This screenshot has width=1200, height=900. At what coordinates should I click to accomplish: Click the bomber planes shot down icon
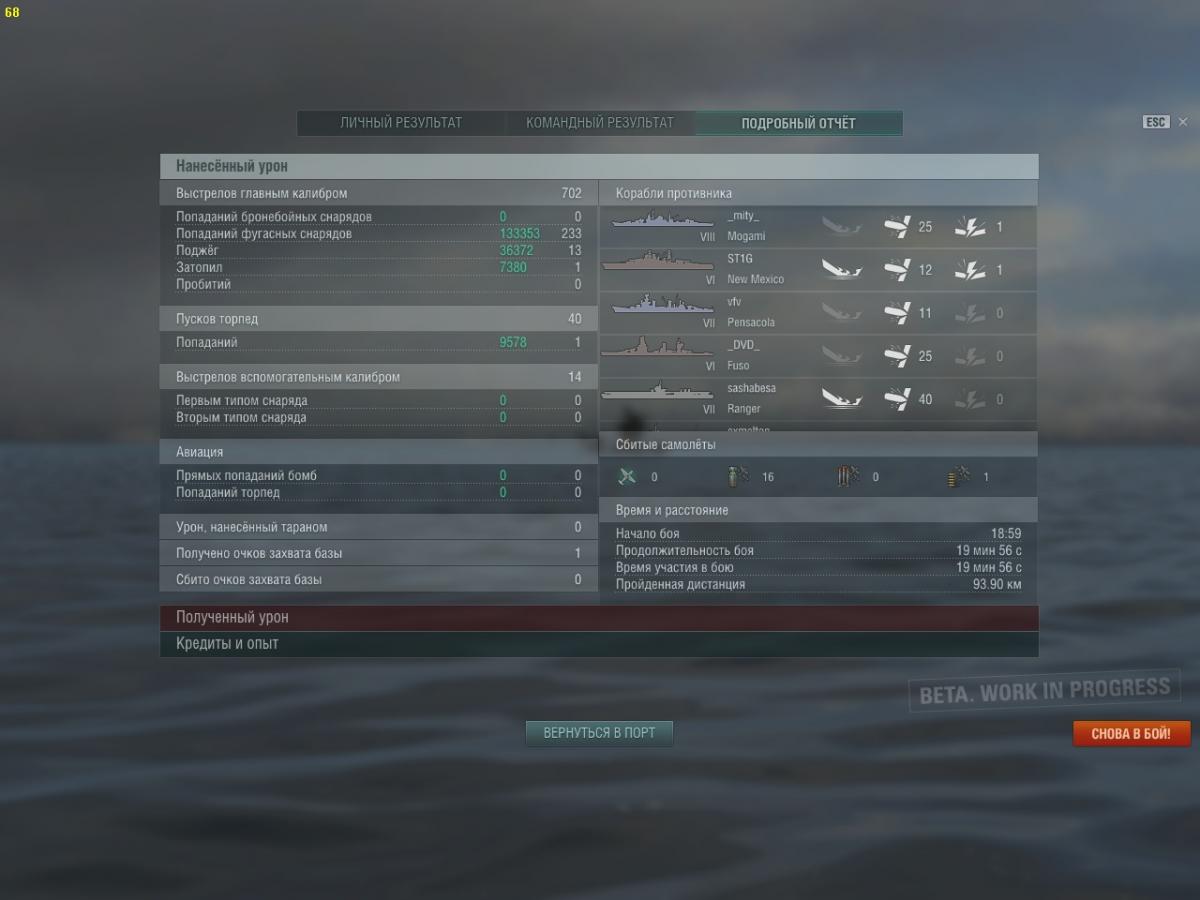pyautogui.click(x=738, y=477)
